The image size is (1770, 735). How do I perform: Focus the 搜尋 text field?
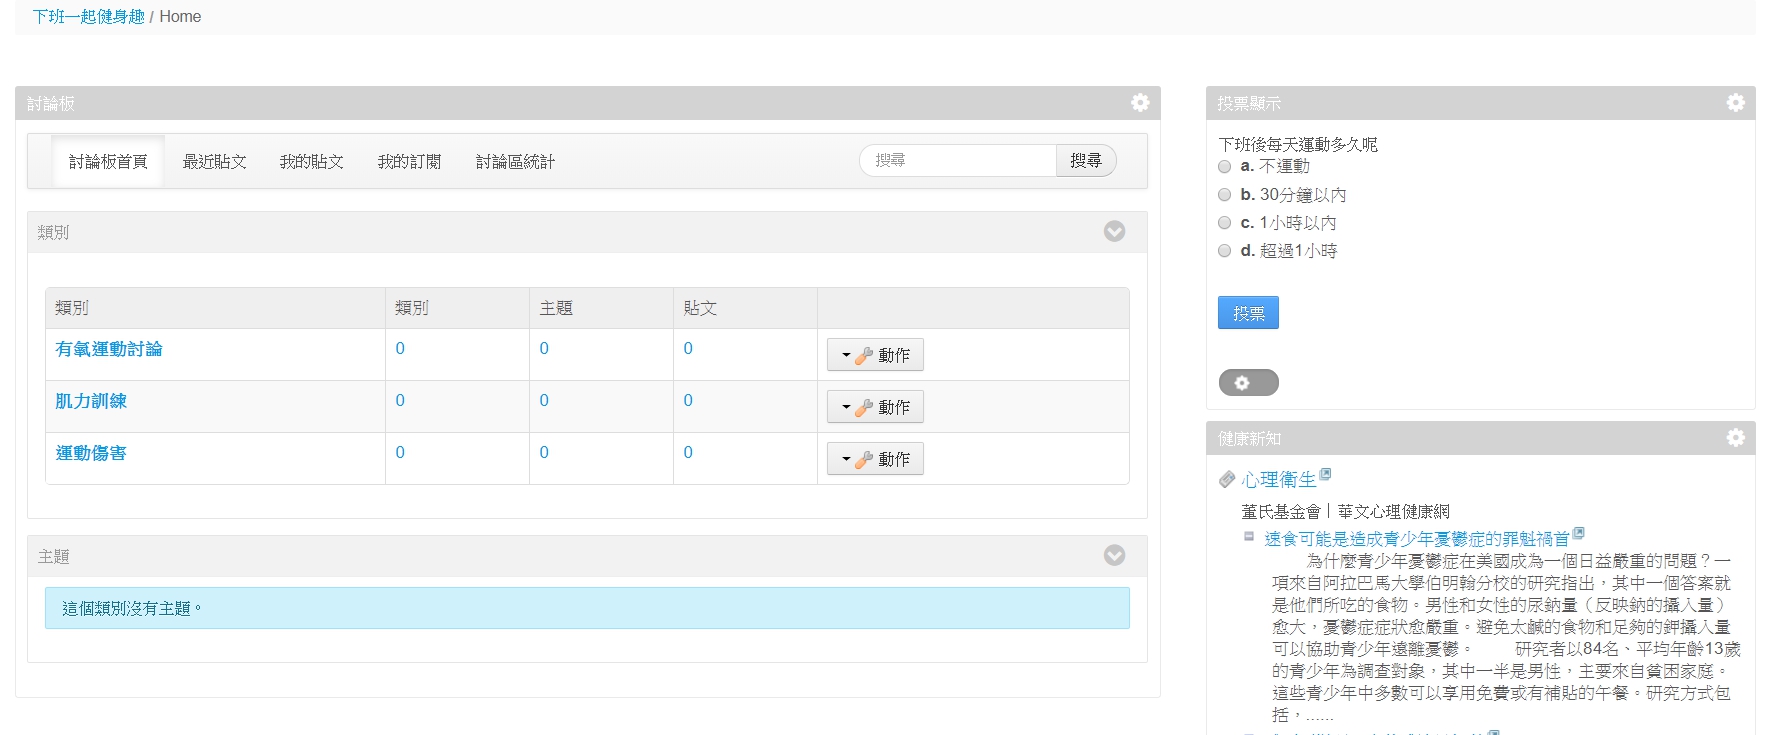958,161
